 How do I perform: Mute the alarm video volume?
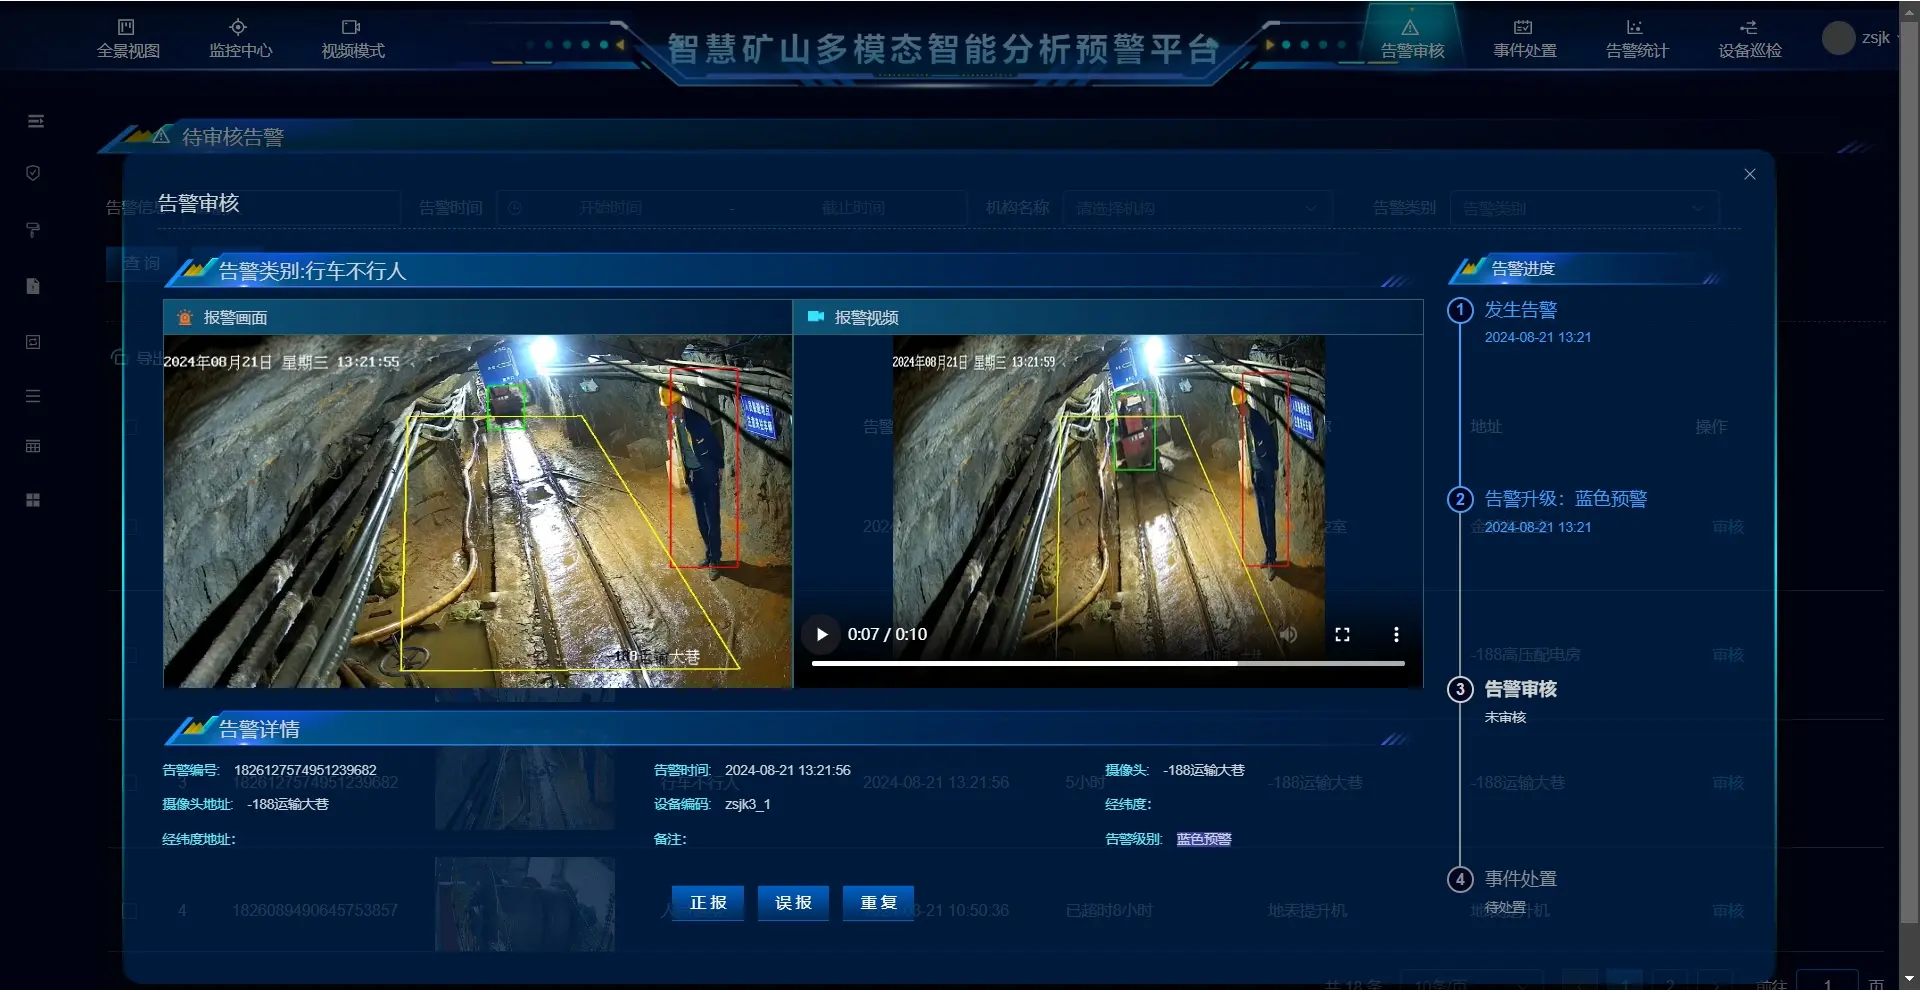[1288, 634]
